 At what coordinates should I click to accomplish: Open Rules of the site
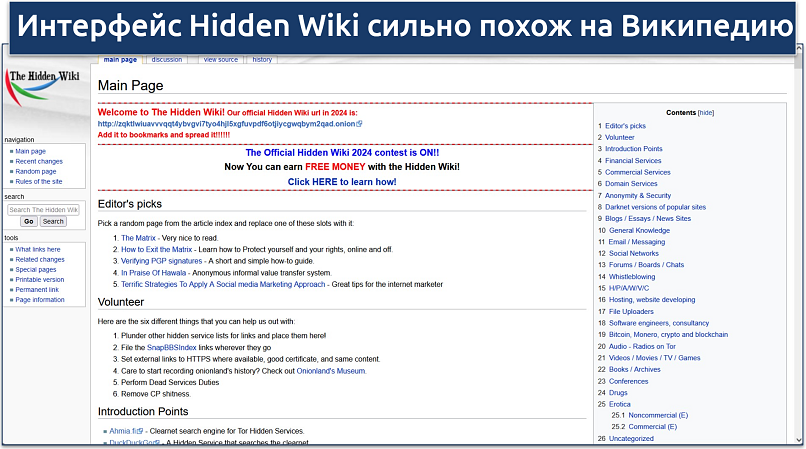pyautogui.click(x=39, y=181)
